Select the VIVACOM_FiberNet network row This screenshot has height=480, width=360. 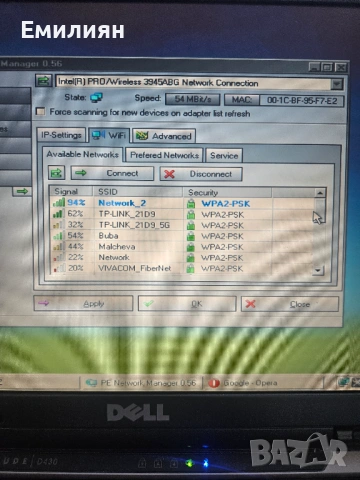182,268
